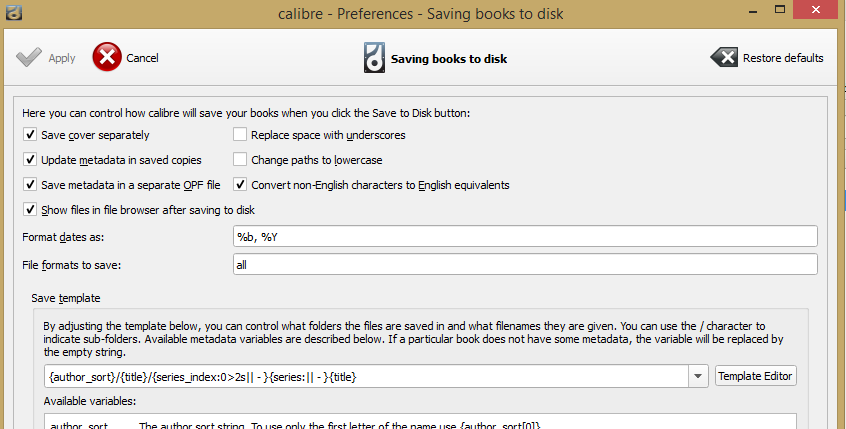
Task: Enable Change paths to lowercase
Action: pos(240,159)
